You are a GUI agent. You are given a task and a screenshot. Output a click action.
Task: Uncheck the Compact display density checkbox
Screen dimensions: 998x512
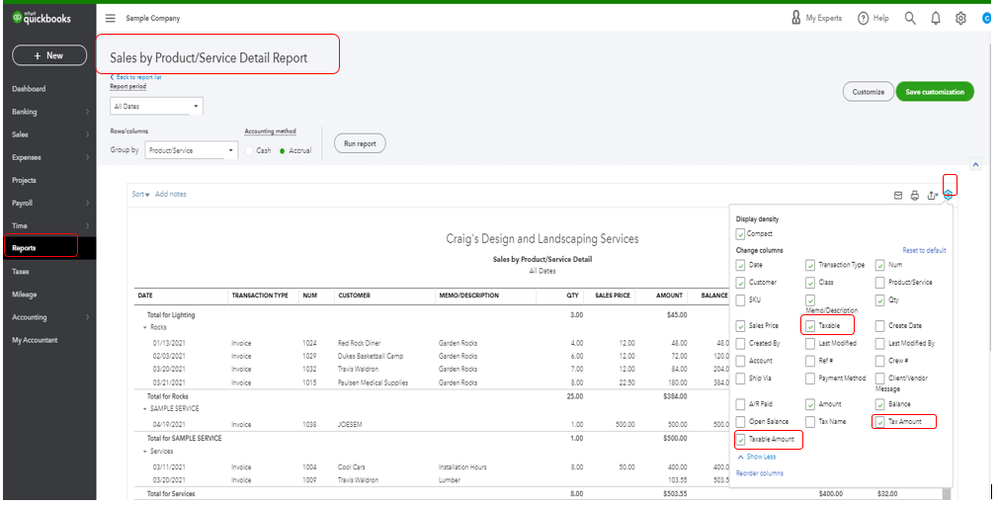740,234
